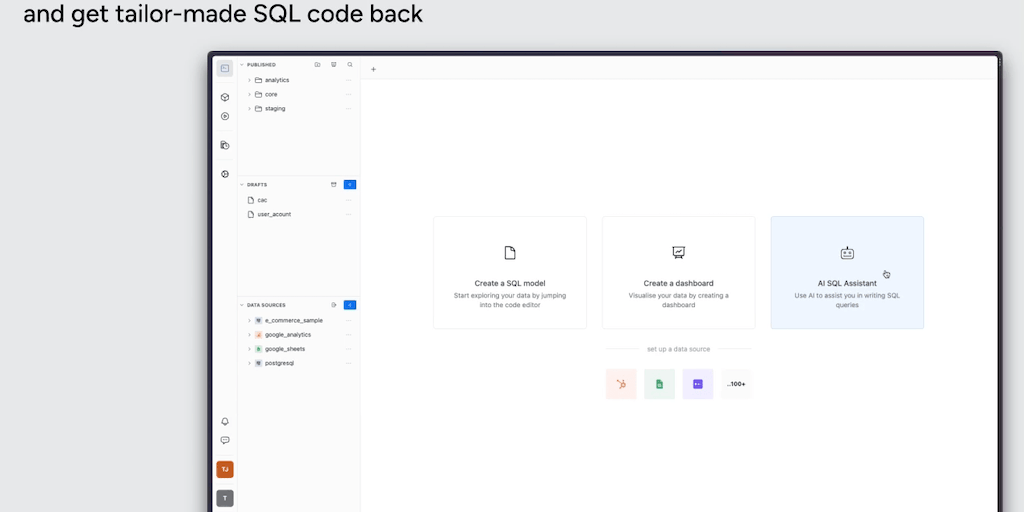Screen dimensions: 1024x512
Task: Click the HubSpot data source icon
Action: pos(621,384)
